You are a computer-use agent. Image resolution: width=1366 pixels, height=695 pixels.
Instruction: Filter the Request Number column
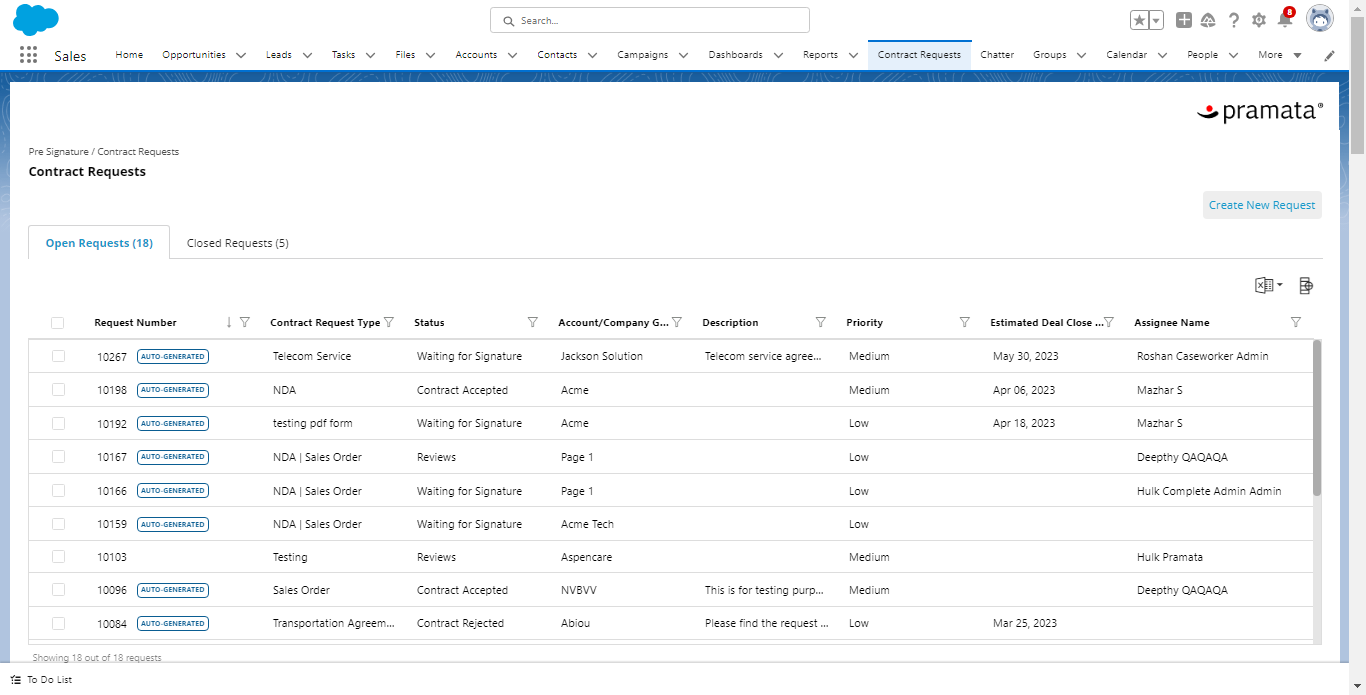point(245,322)
